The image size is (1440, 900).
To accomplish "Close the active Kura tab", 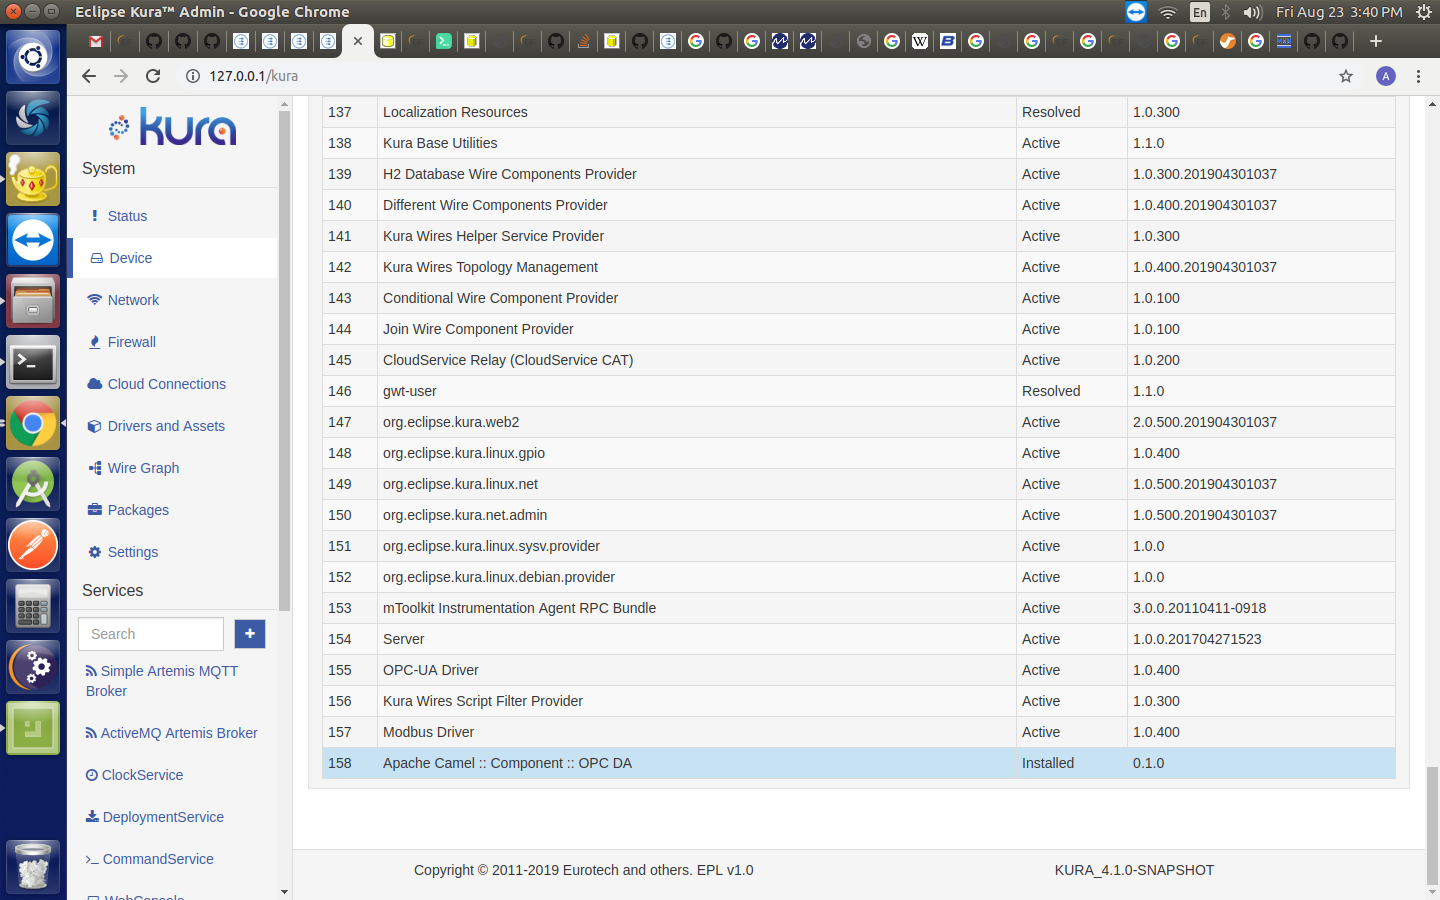I will 357,41.
